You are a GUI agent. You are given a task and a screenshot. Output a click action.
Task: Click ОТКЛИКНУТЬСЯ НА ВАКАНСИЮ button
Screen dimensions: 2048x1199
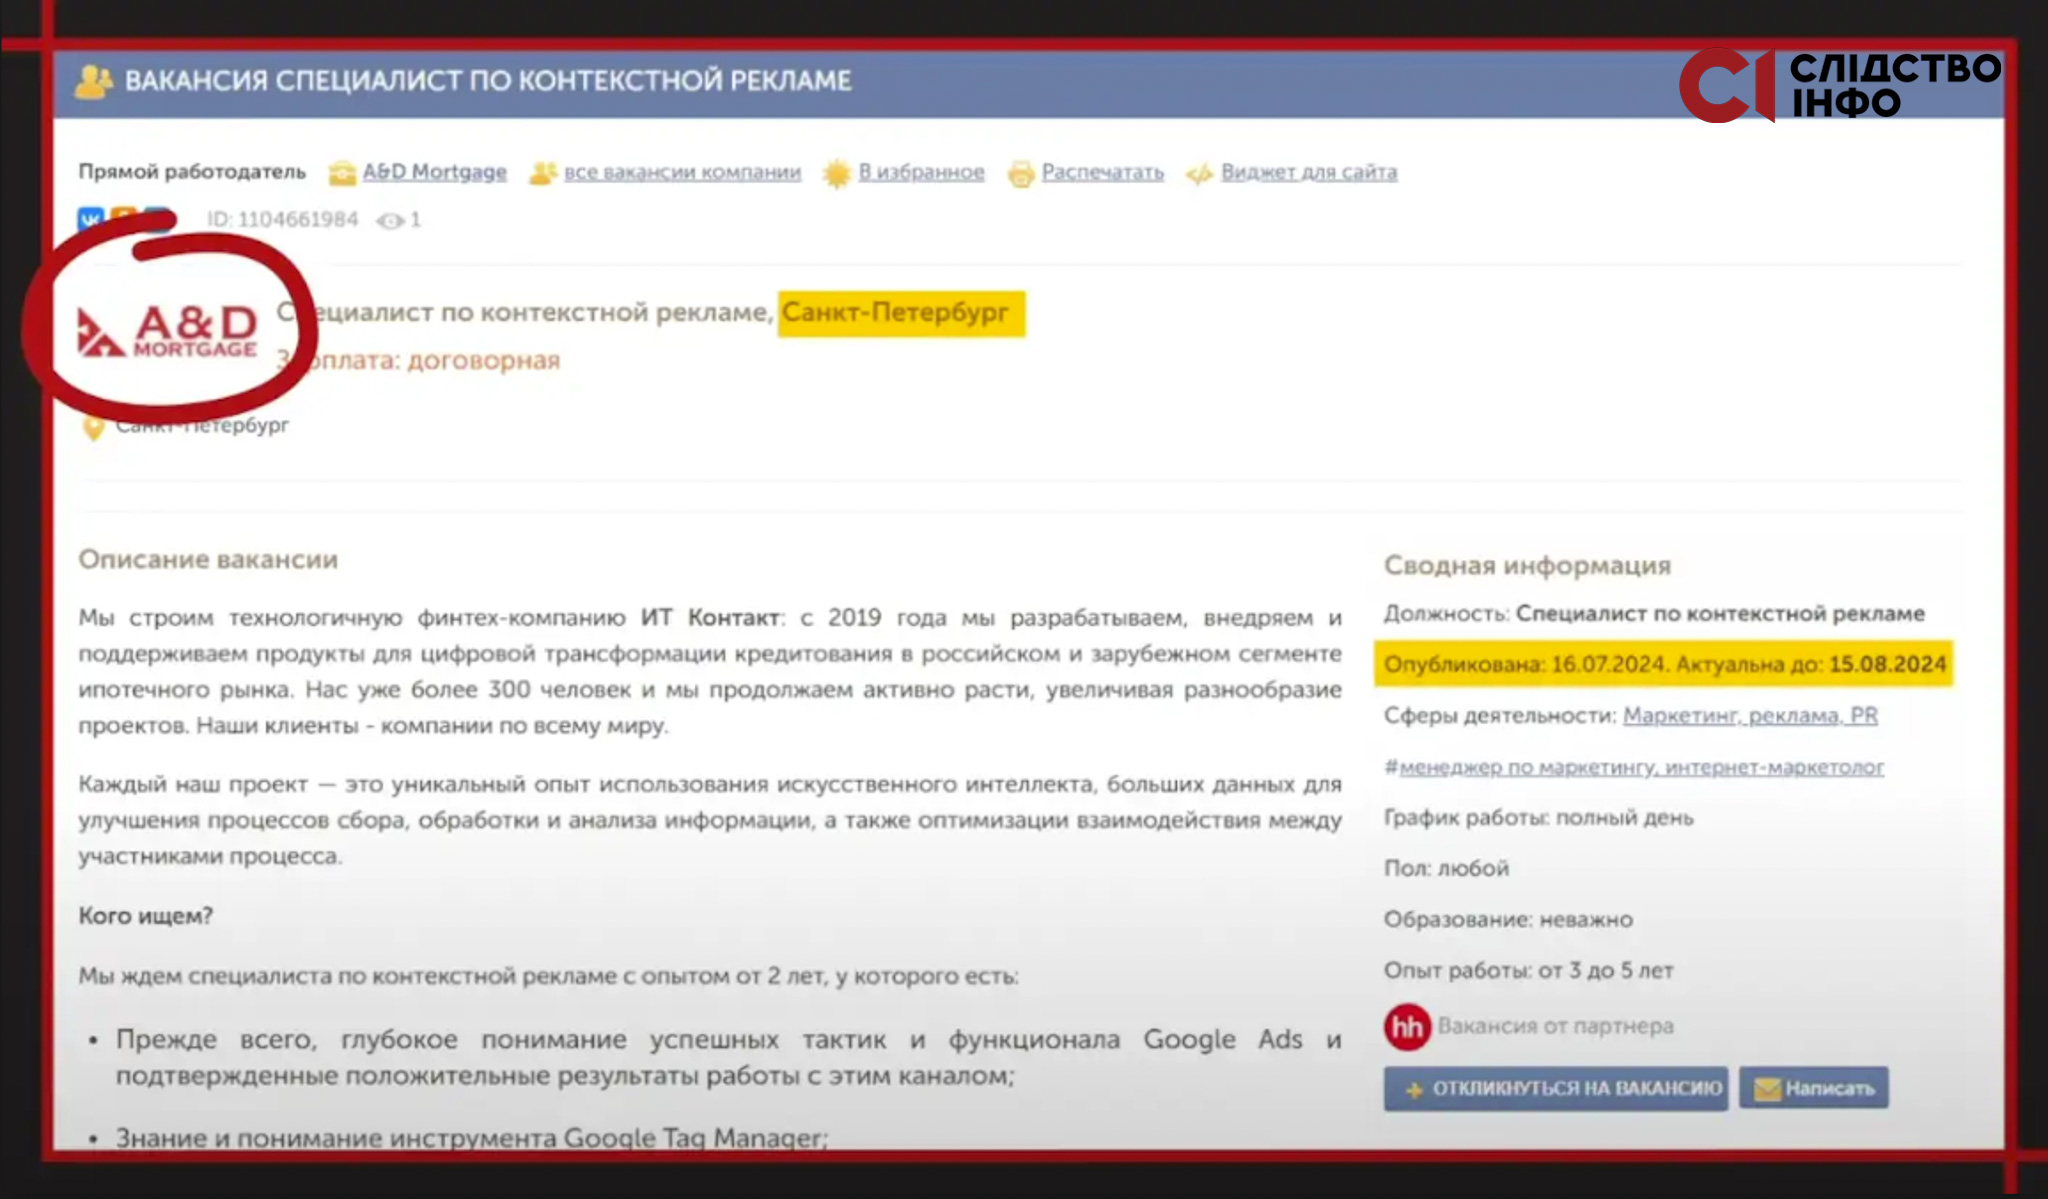click(x=1556, y=1088)
